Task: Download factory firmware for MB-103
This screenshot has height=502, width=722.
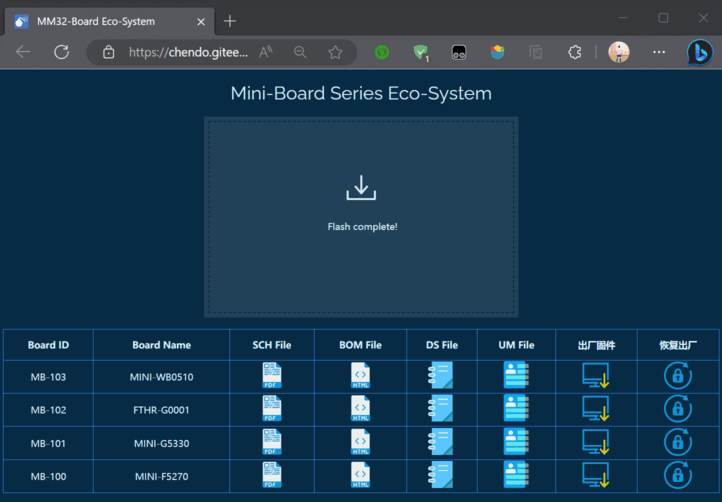Action: 596,376
